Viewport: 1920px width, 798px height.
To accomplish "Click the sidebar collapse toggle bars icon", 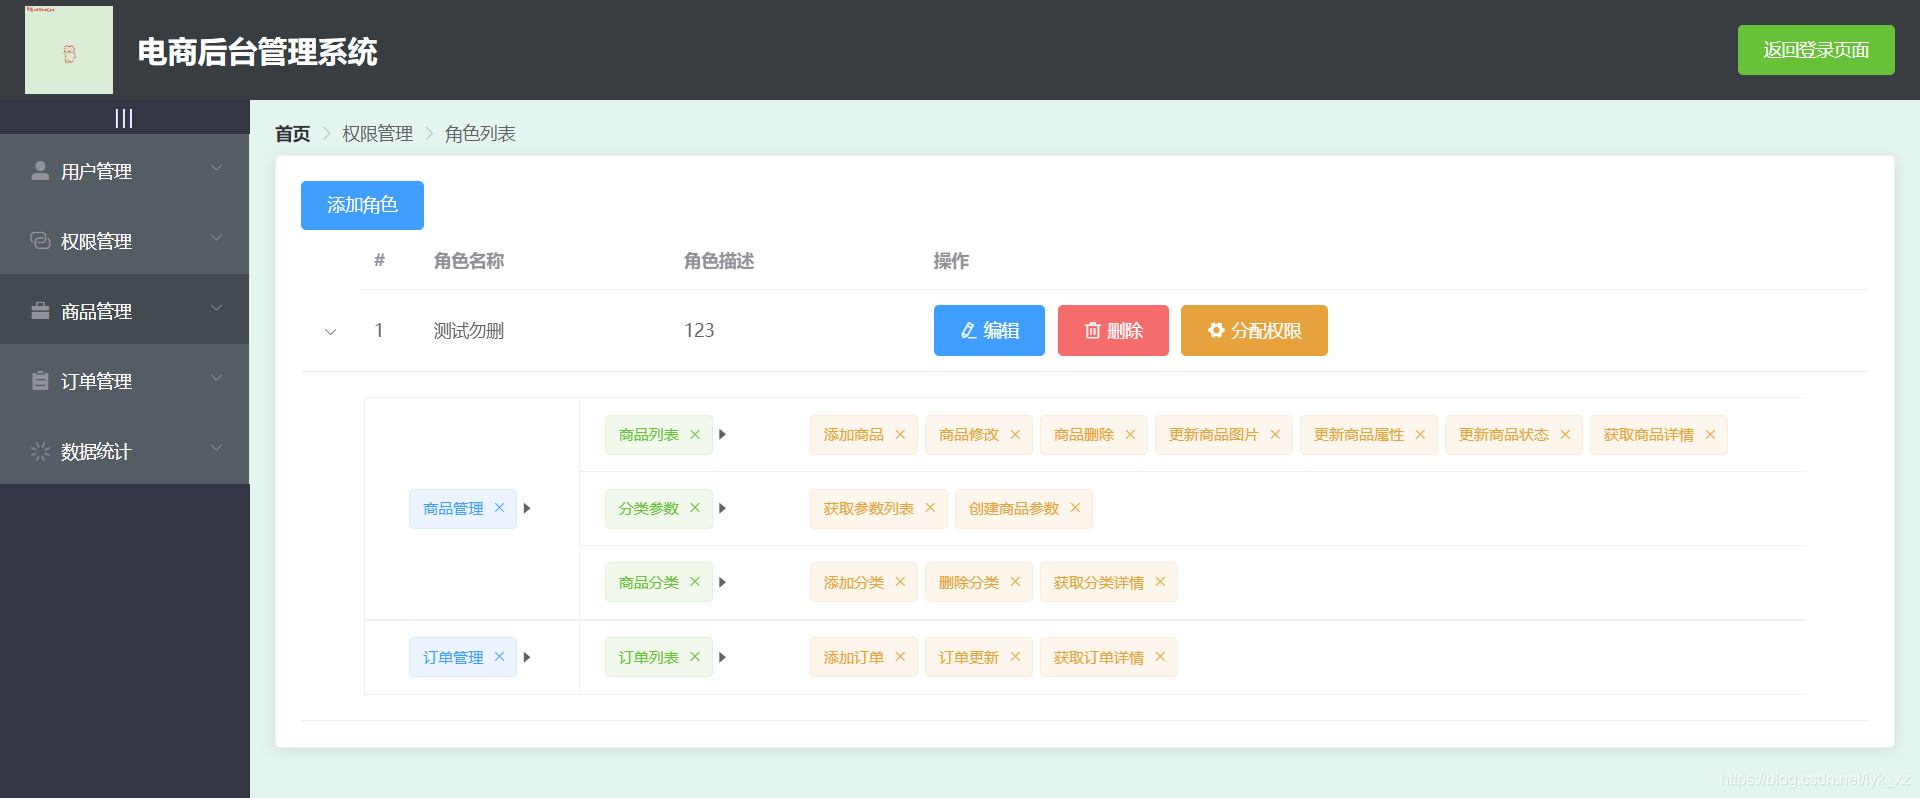I will [124, 118].
